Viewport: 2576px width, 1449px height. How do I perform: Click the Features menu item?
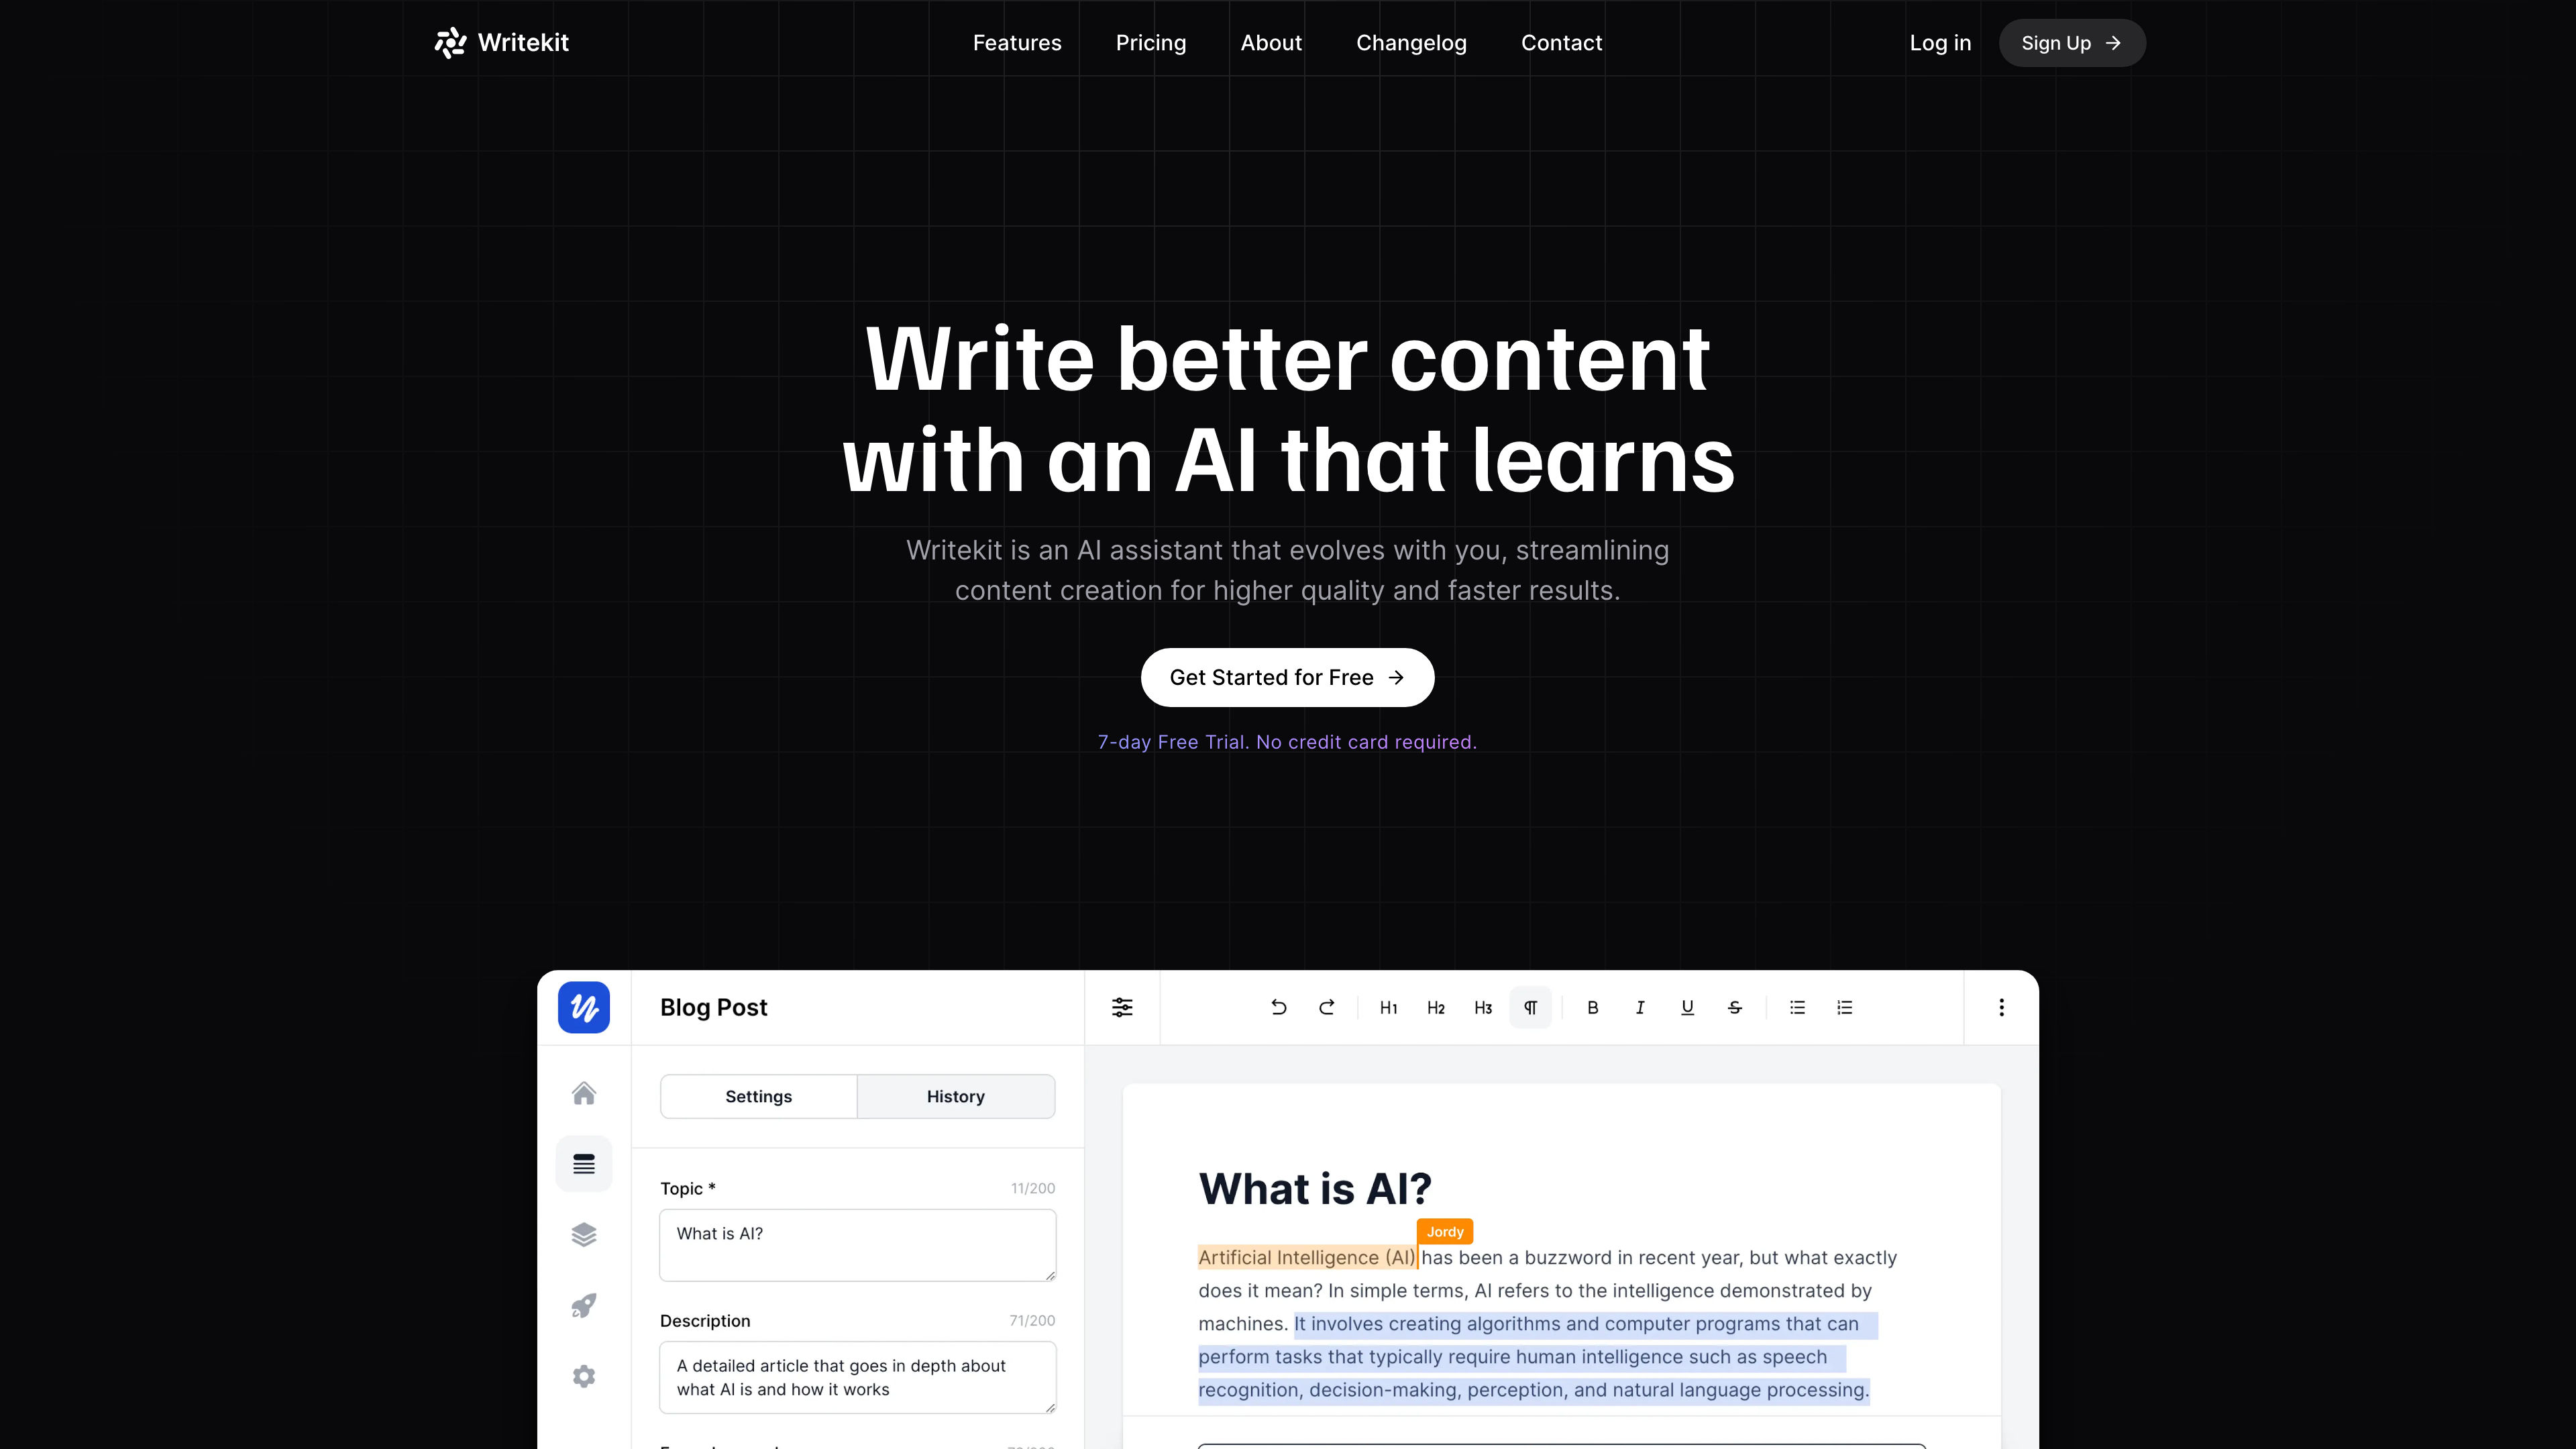pos(1017,42)
